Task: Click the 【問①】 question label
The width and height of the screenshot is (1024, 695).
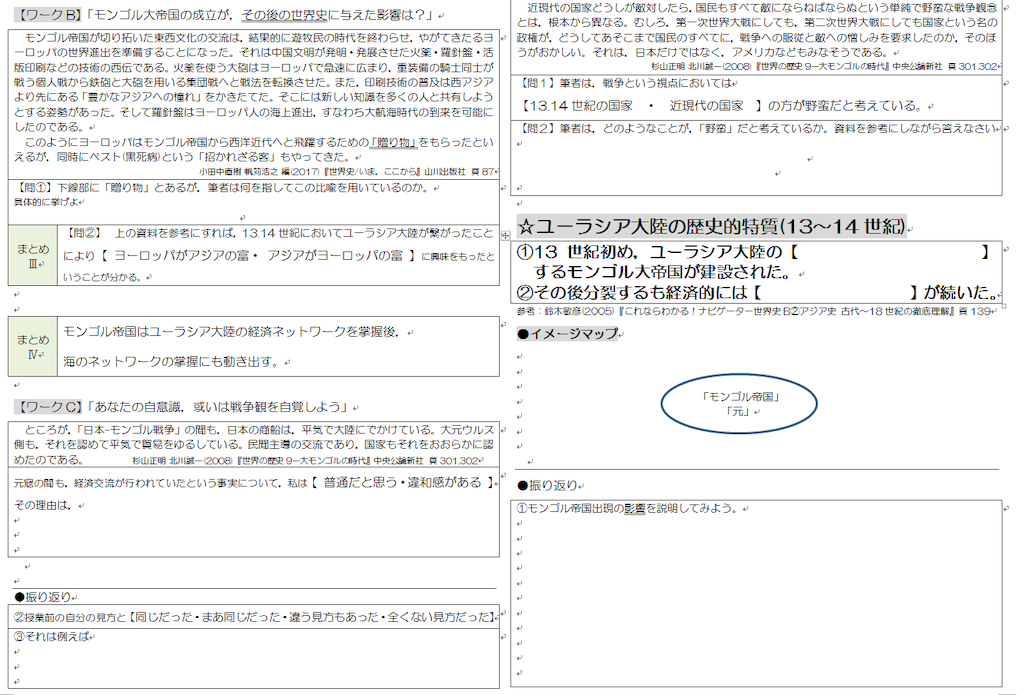Action: [x=36, y=188]
